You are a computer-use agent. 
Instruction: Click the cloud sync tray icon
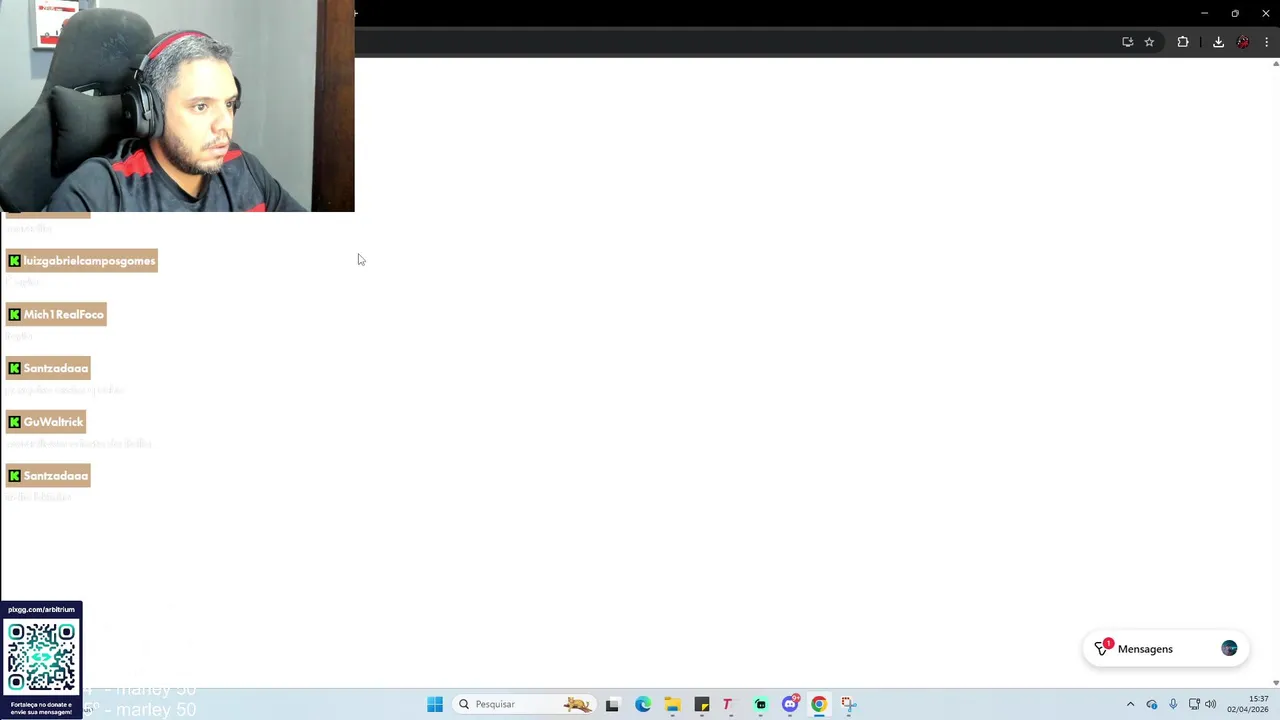(1152, 704)
